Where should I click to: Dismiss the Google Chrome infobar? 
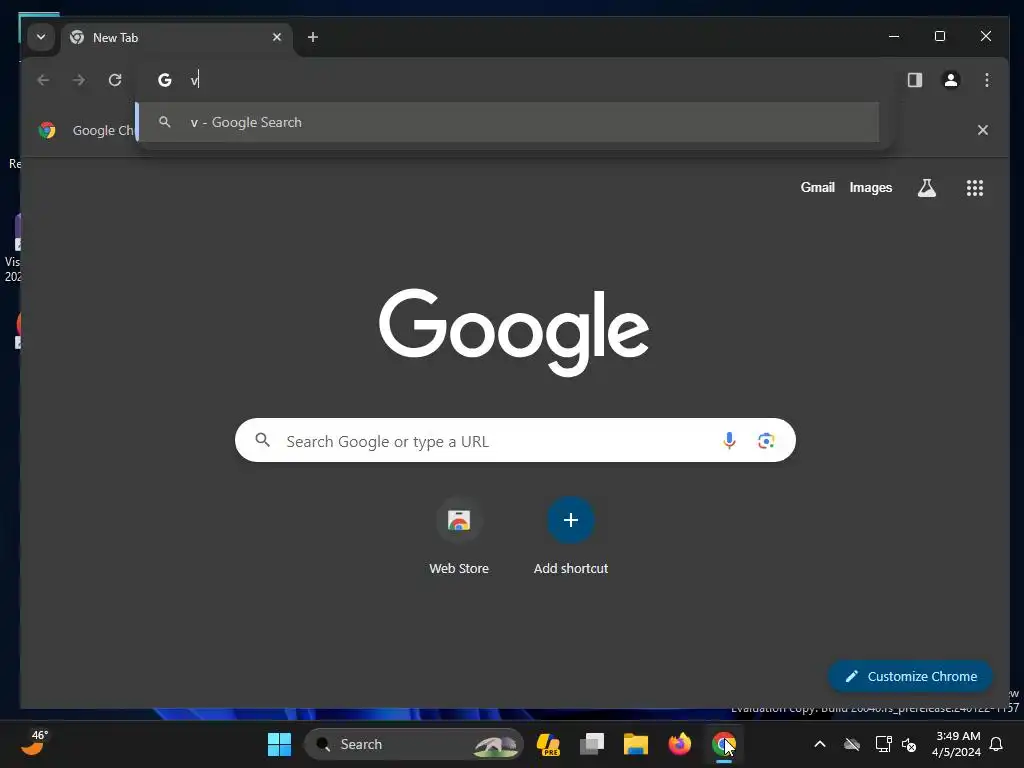[982, 130]
